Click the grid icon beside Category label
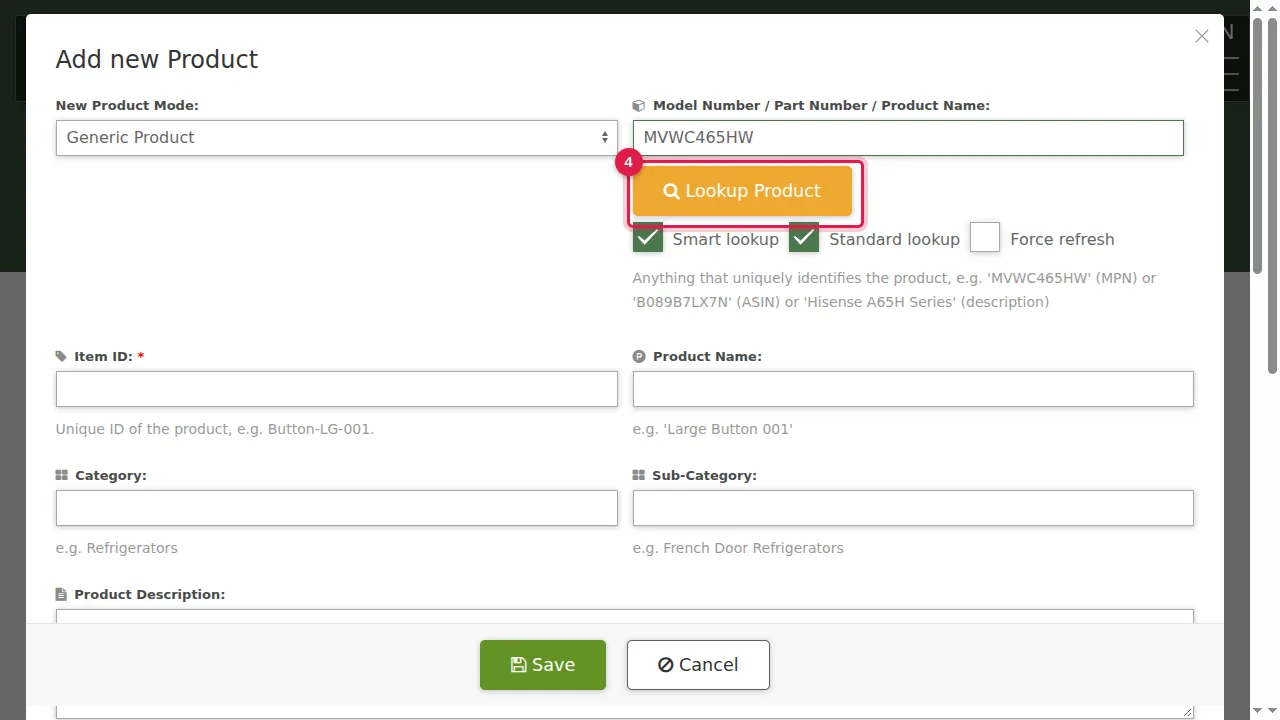This screenshot has width=1280, height=720. coord(62,475)
